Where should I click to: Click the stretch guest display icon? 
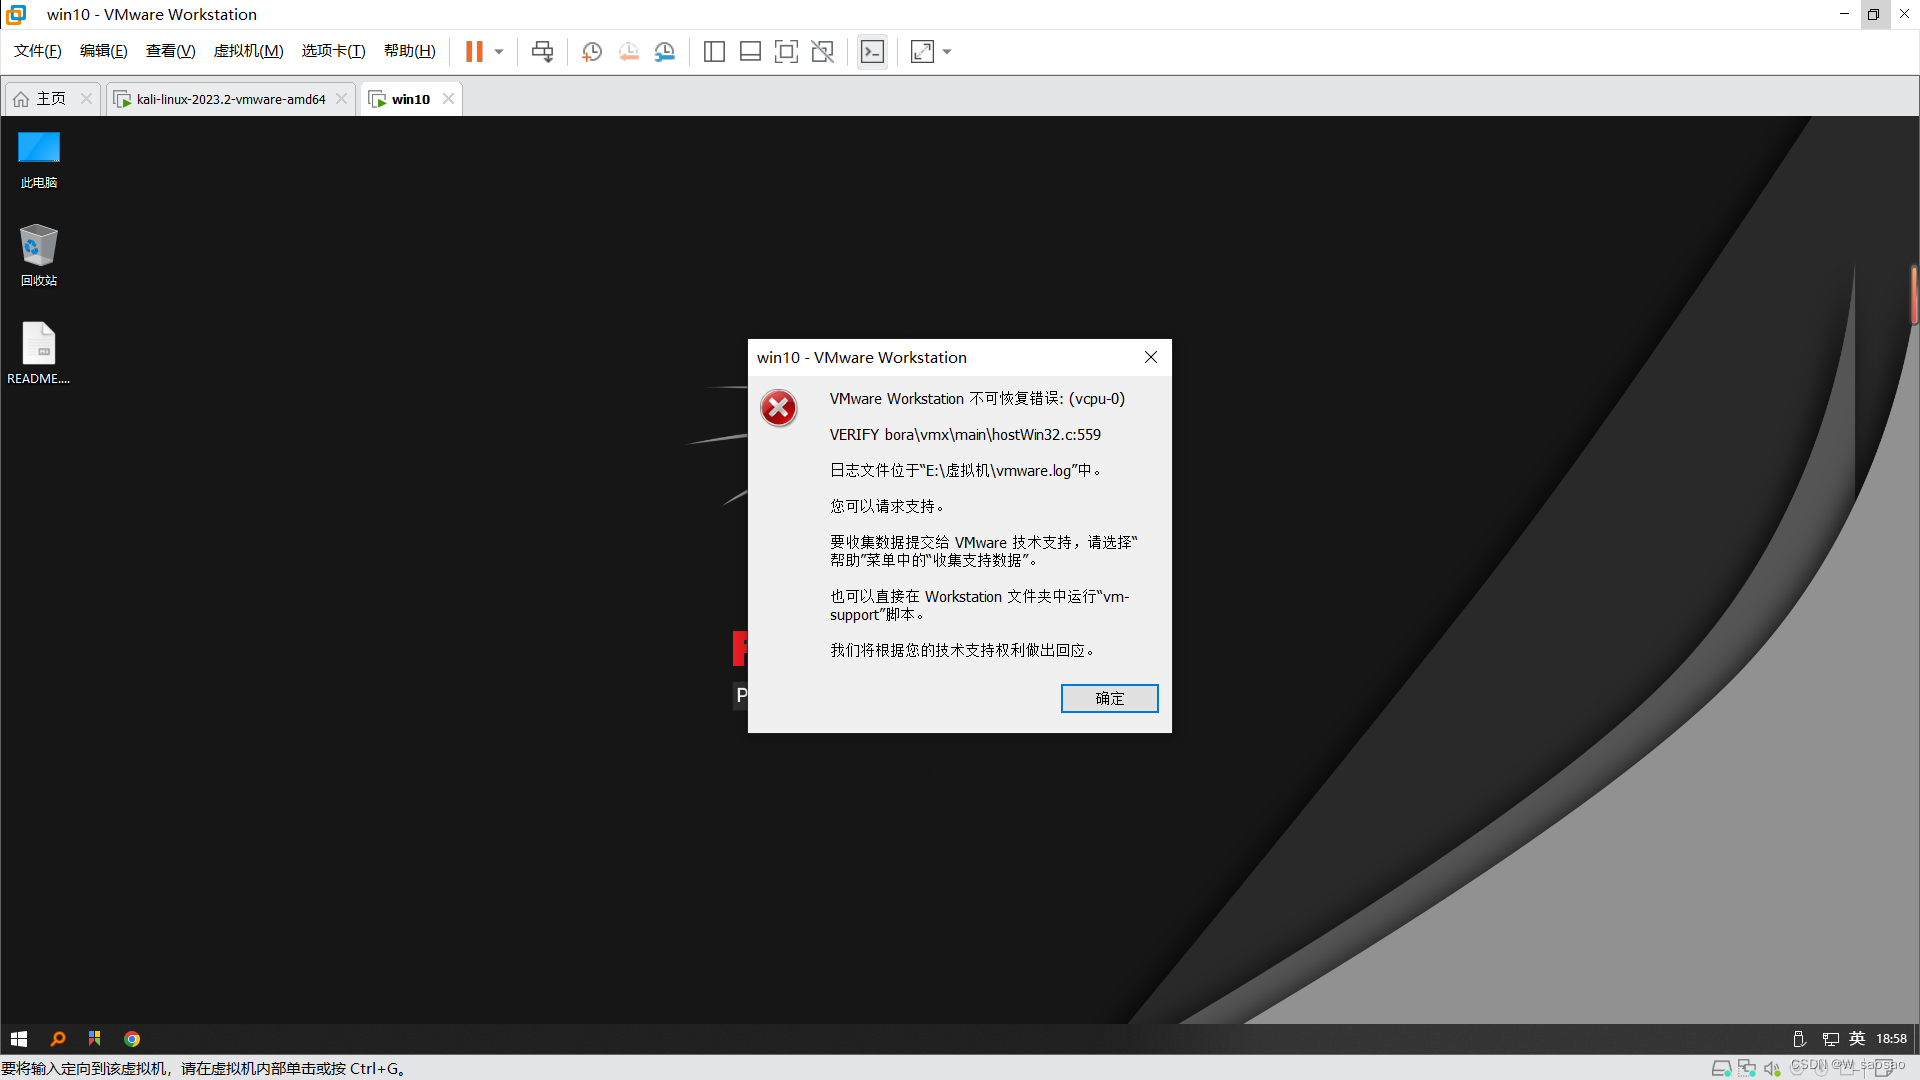click(x=922, y=51)
